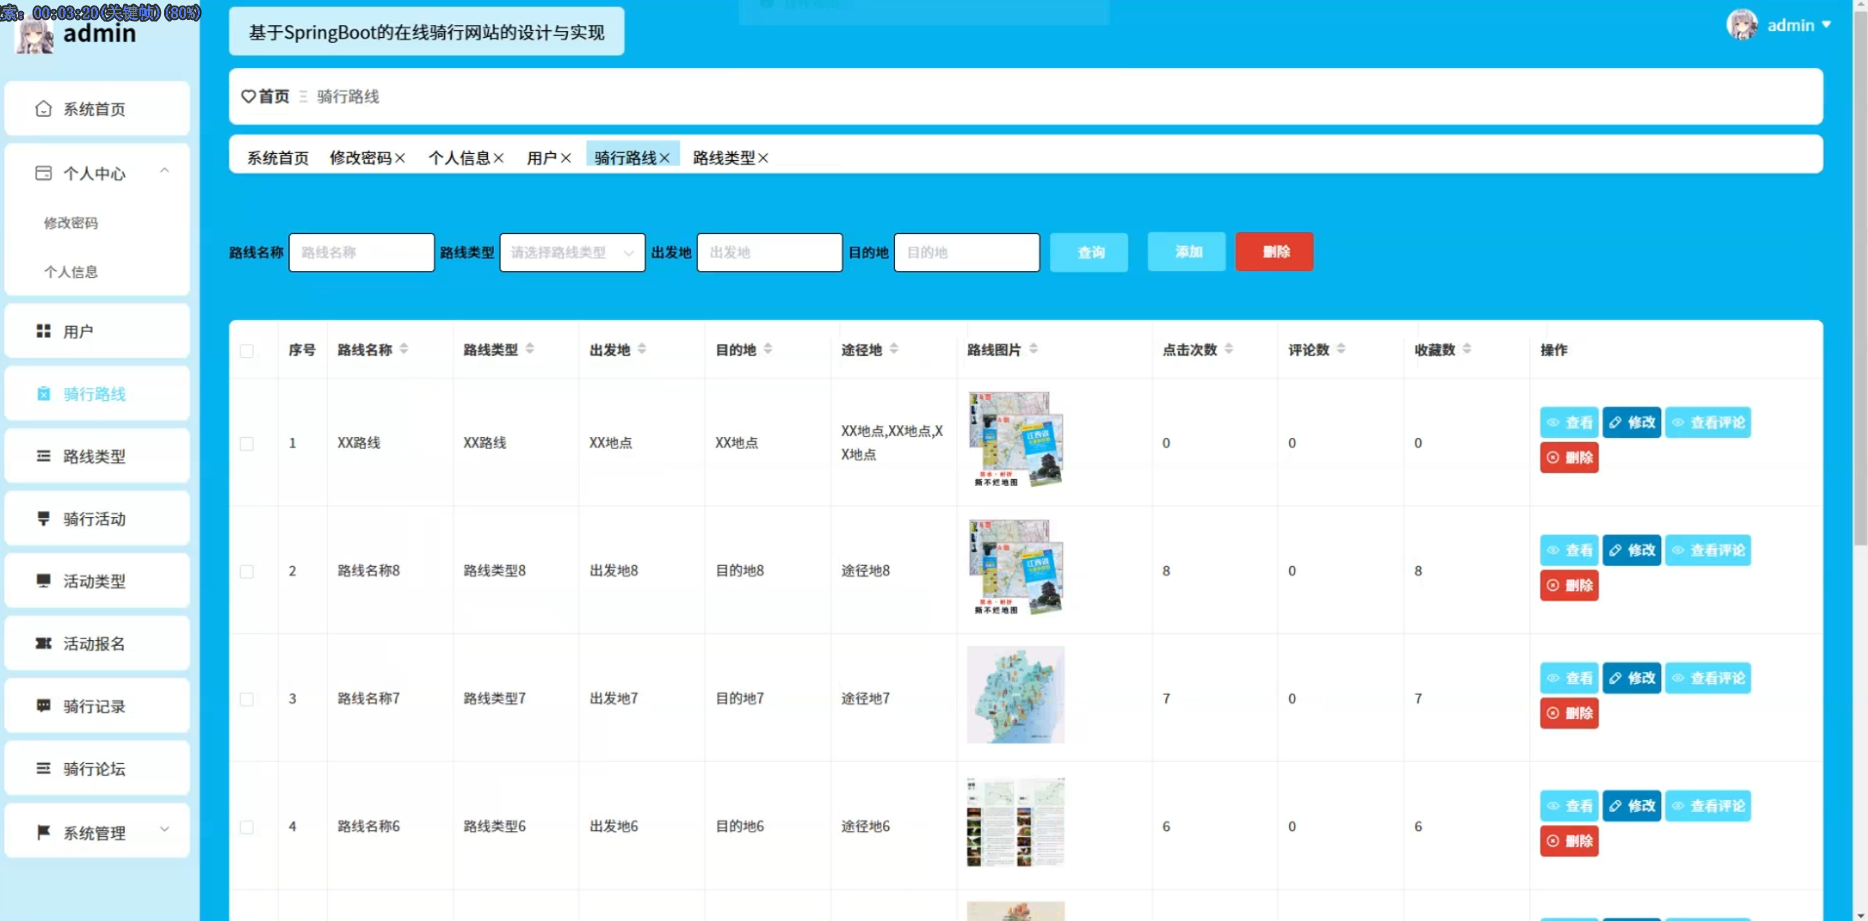Click the 骑行论坛 list icon
The width and height of the screenshot is (1868, 921).
click(43, 769)
